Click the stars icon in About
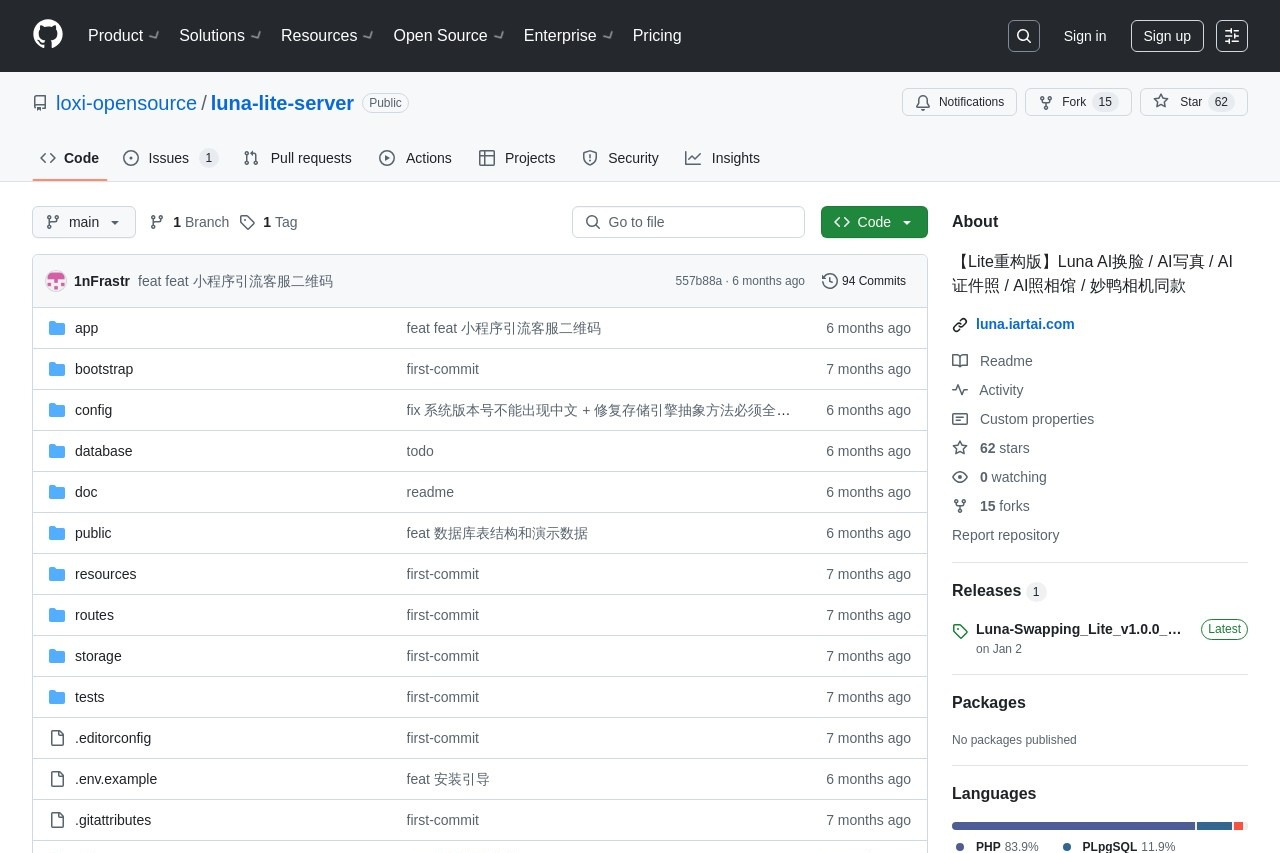Image resolution: width=1280 pixels, height=853 pixels. coord(960,448)
